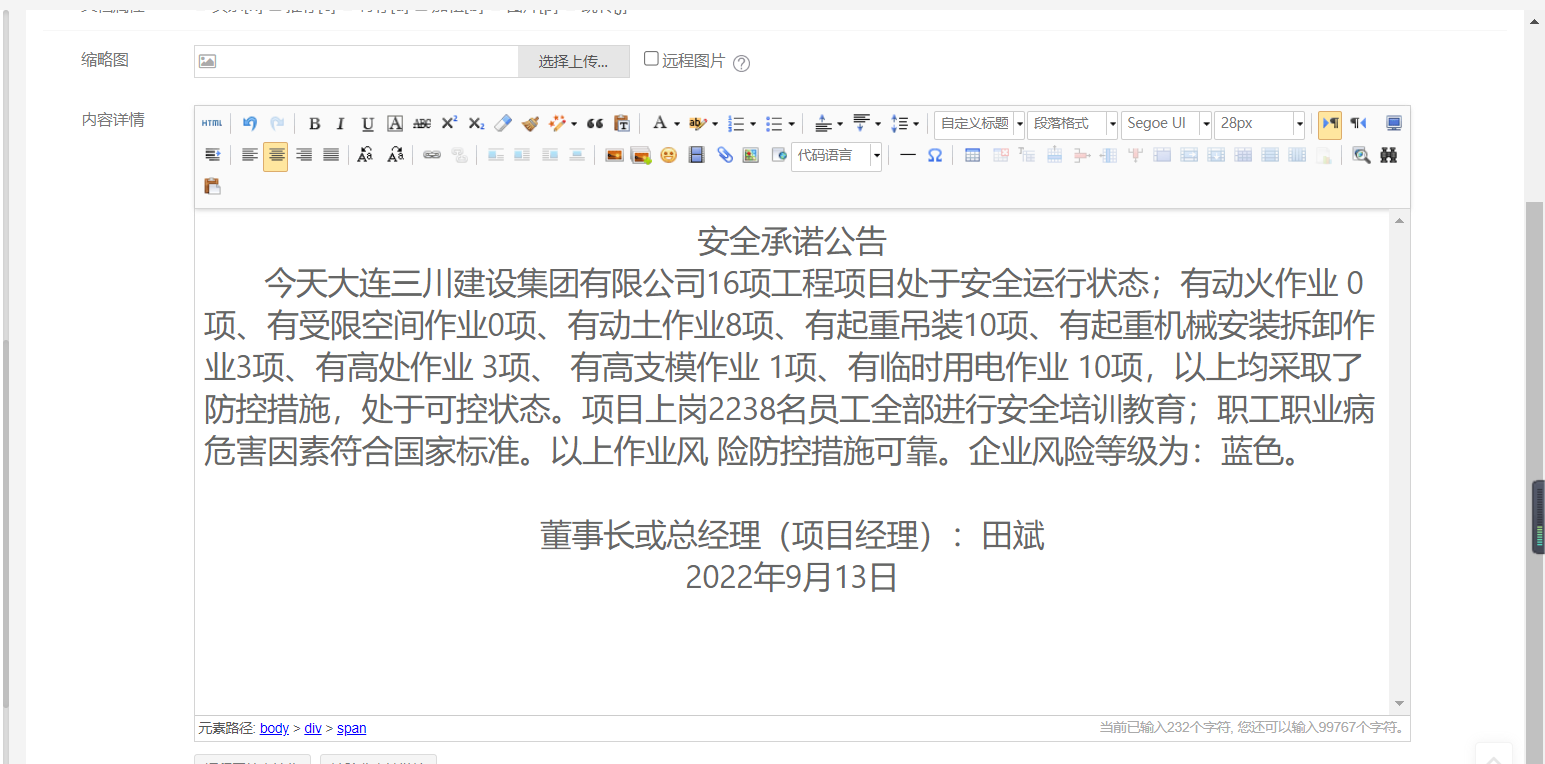Toggle the character border icon
The image size is (1545, 764).
click(x=395, y=123)
